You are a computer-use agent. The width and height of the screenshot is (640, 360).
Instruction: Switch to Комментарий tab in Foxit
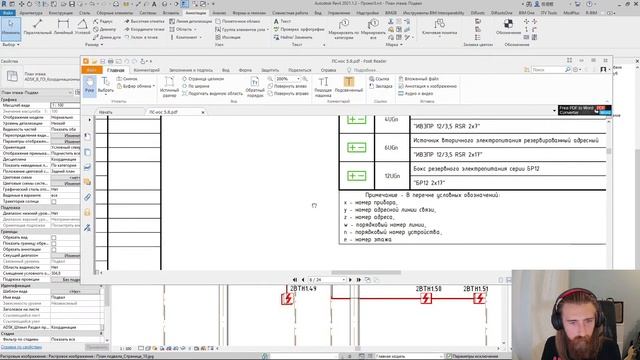[147, 70]
